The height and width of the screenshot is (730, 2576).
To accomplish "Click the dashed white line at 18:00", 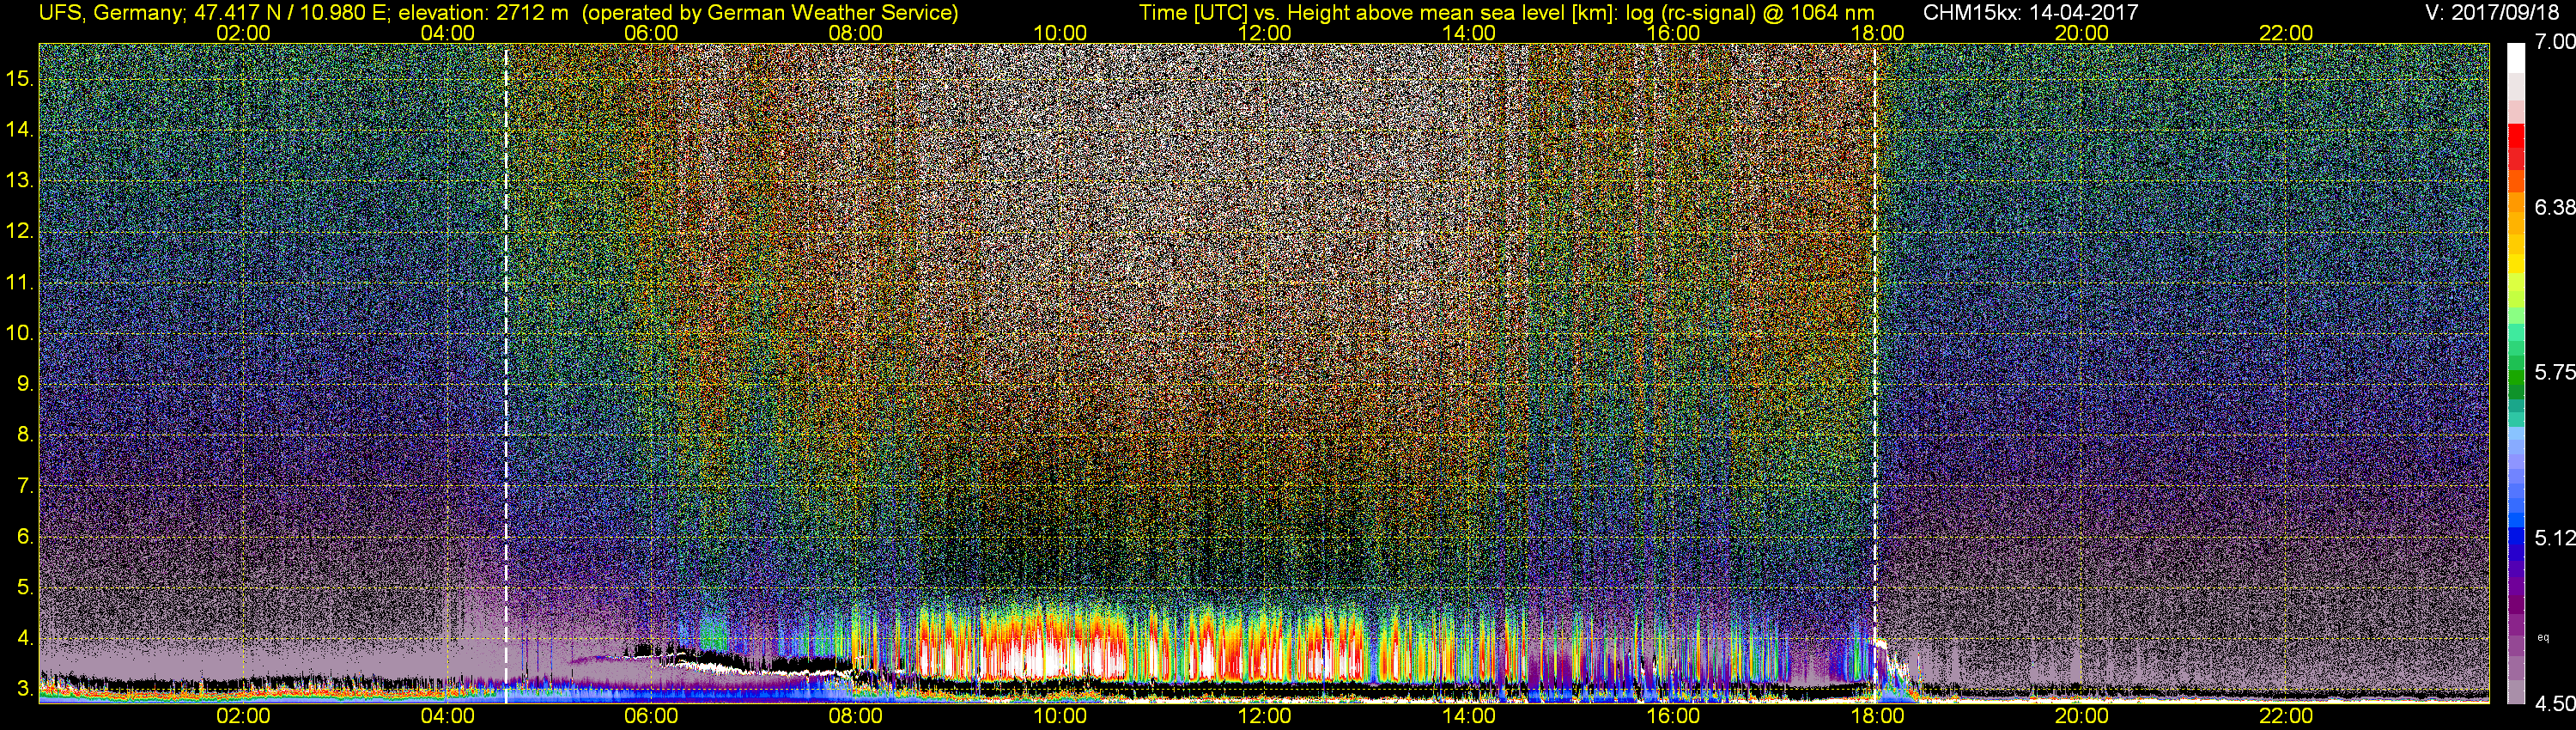I will pyautogui.click(x=1875, y=372).
